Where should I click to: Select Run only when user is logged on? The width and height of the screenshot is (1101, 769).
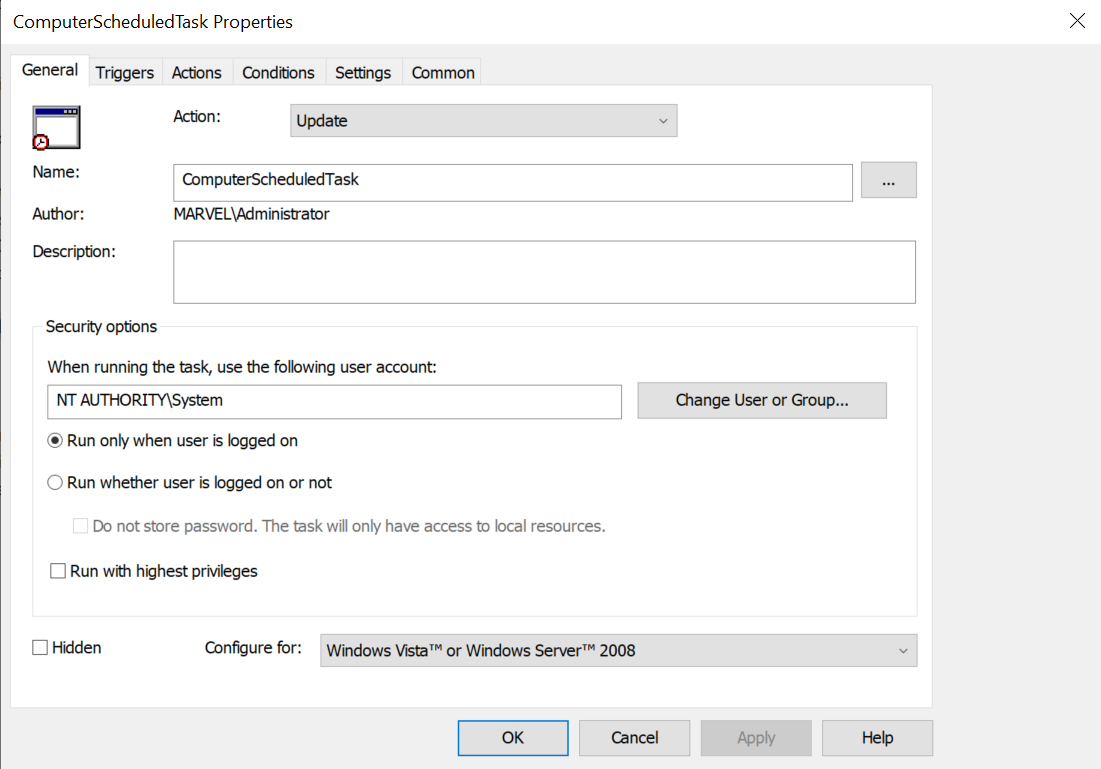click(56, 441)
